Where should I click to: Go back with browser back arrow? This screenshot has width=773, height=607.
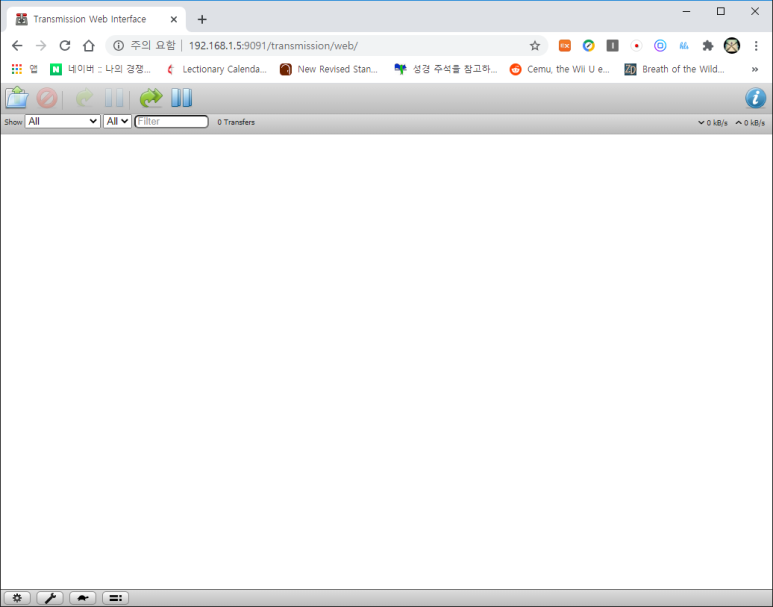pos(17,46)
